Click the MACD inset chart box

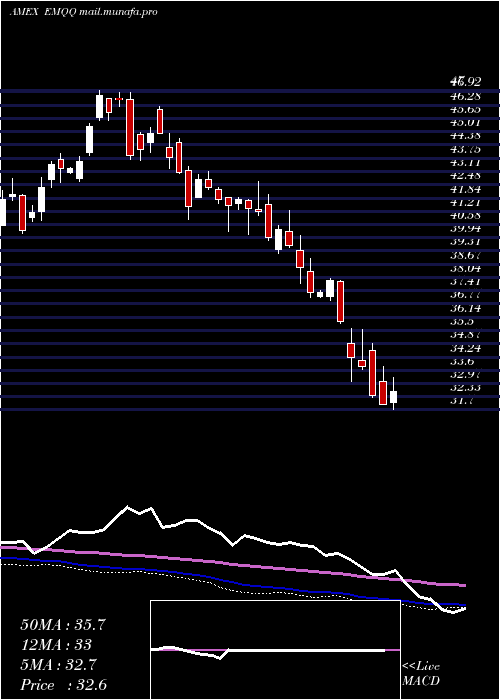click(x=275, y=650)
